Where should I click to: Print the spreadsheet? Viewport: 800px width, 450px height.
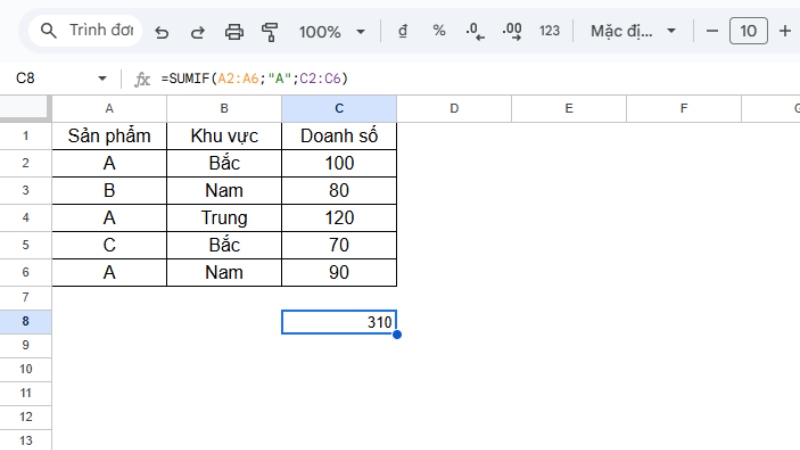(x=234, y=32)
